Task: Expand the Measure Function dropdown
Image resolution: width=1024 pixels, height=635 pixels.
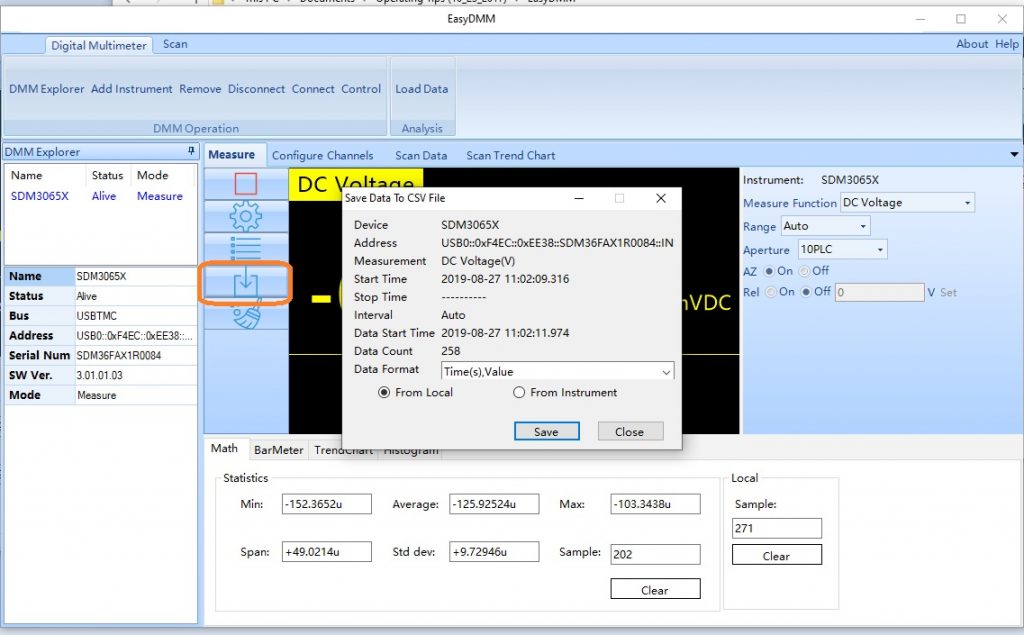Action: [x=967, y=203]
